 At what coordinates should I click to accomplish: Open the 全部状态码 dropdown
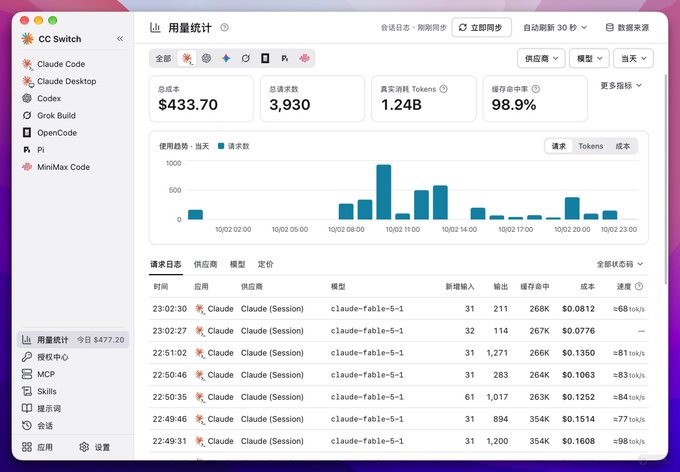tap(619, 264)
